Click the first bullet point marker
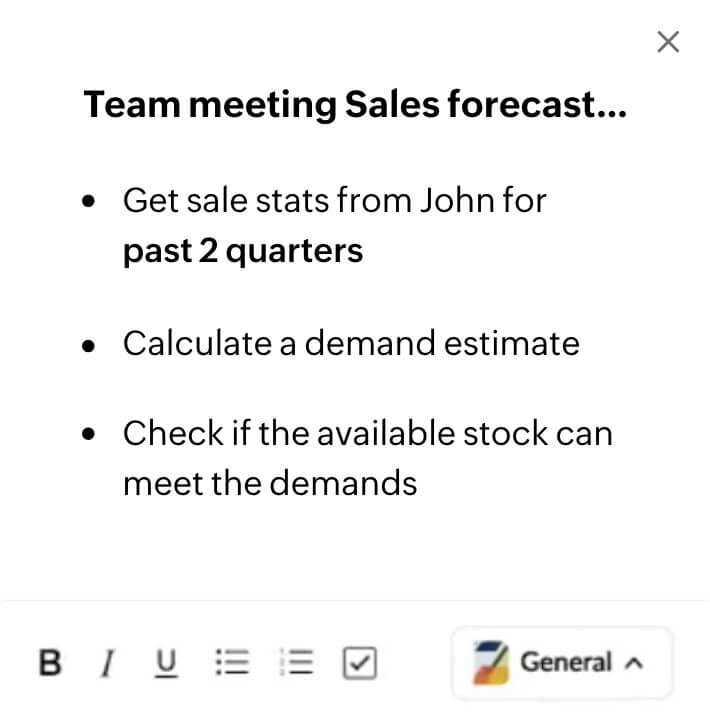 click(90, 202)
